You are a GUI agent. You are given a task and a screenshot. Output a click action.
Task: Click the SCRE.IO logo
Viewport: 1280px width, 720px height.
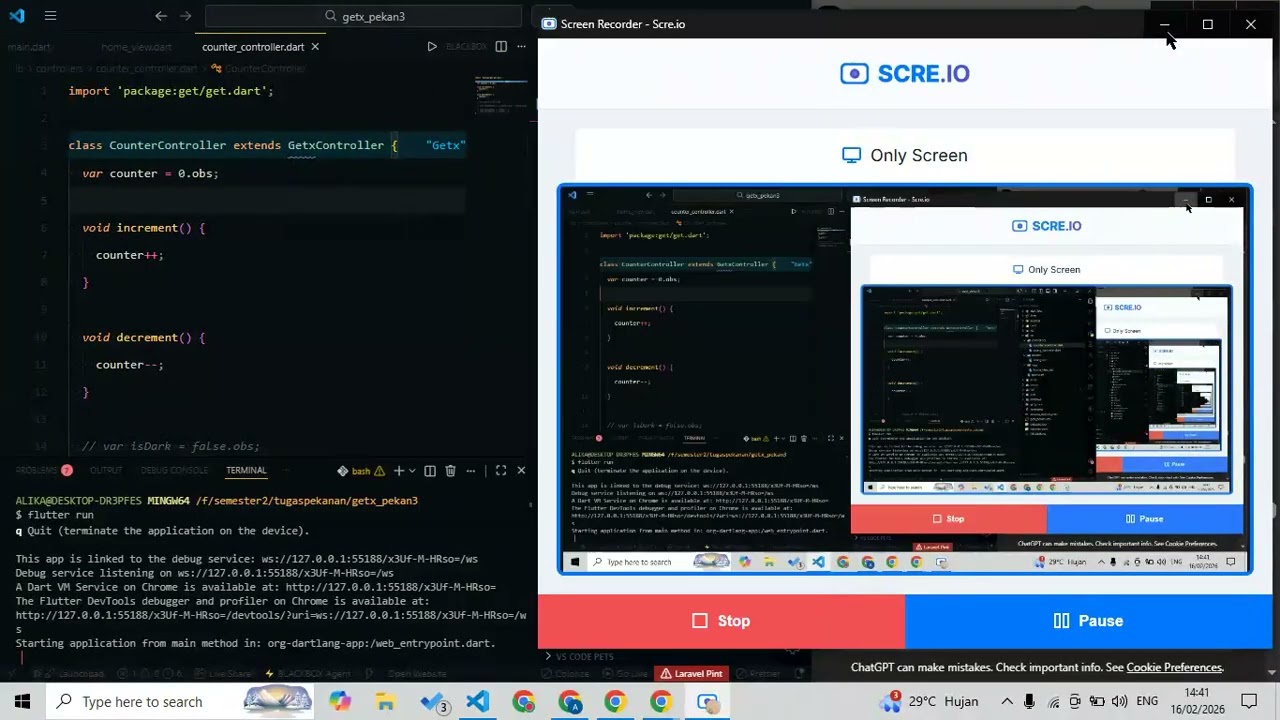pyautogui.click(x=905, y=73)
